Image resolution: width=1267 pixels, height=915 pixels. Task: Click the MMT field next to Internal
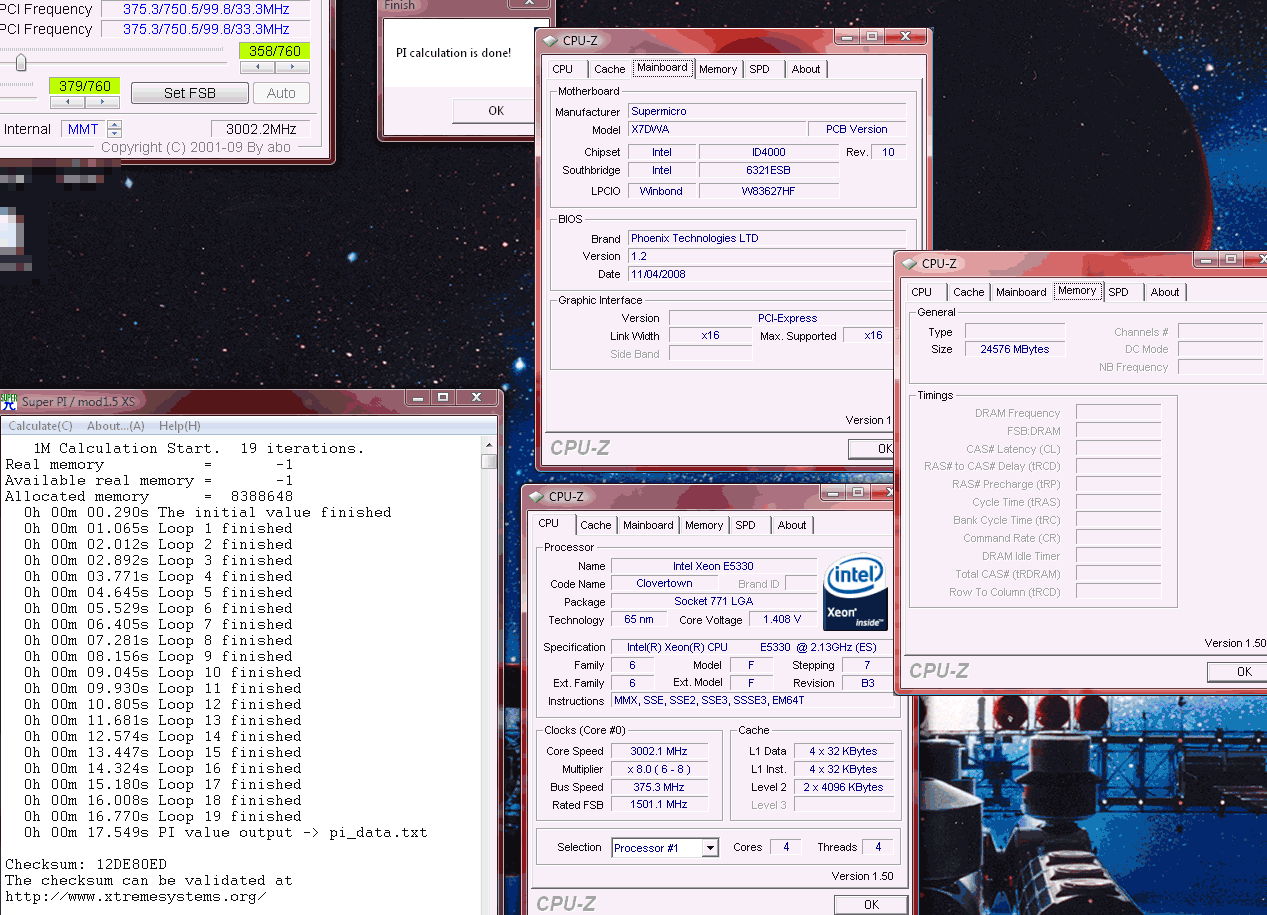pos(83,129)
